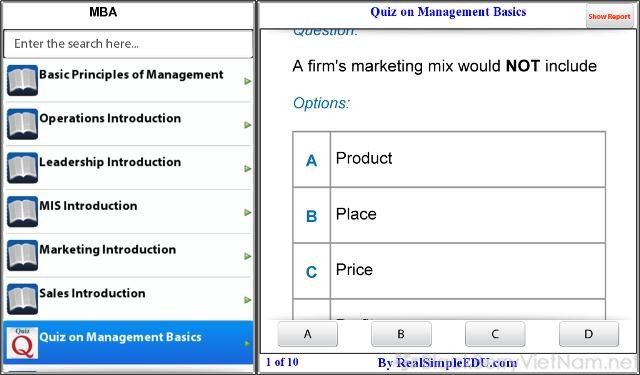Choose answer button B
The height and width of the screenshot is (375, 640).
tap(401, 334)
